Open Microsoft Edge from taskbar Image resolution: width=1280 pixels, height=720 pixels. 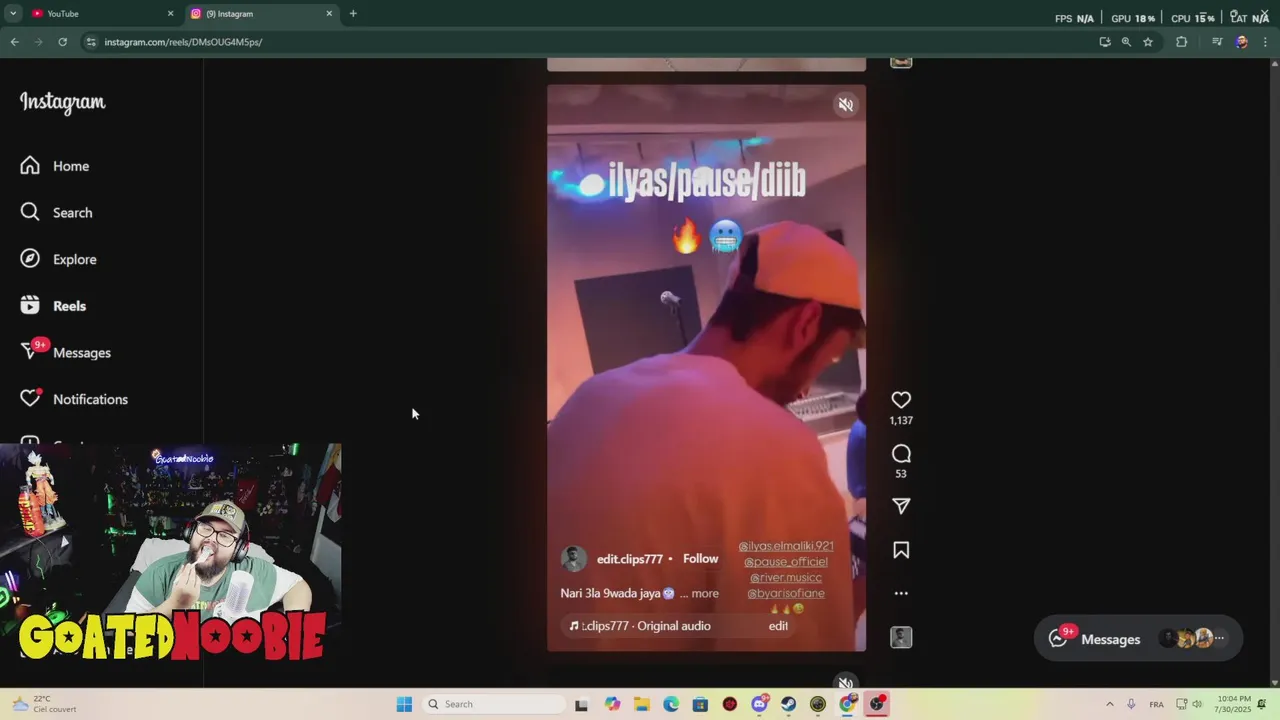671,704
